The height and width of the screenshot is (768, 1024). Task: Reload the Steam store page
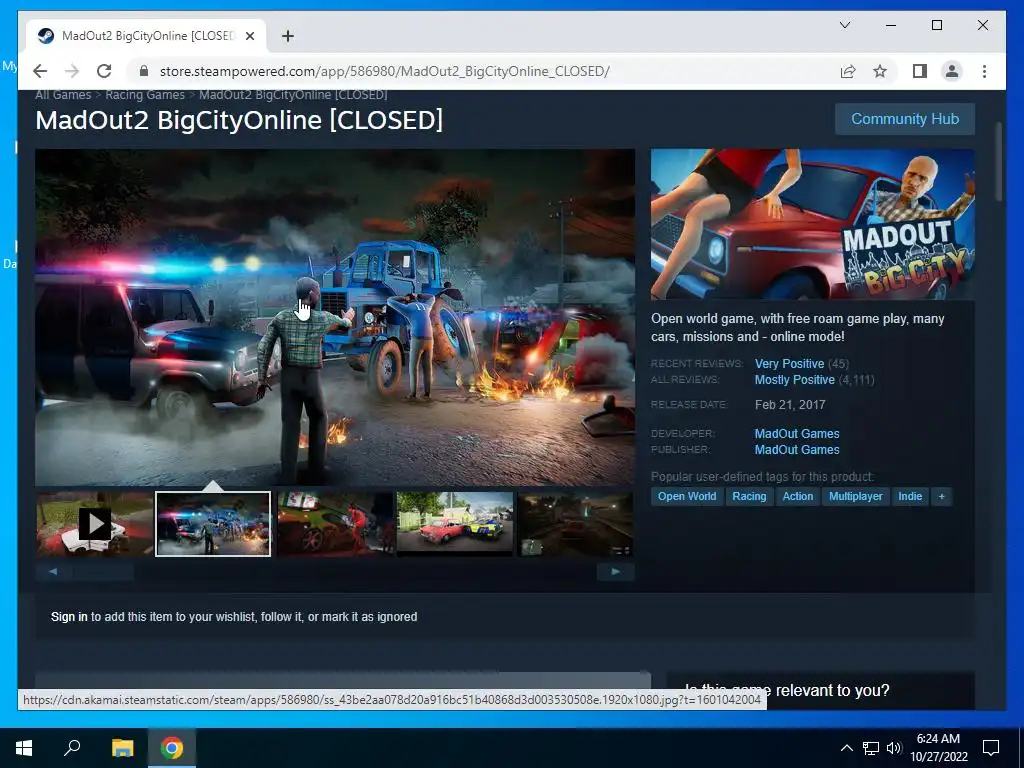104,71
